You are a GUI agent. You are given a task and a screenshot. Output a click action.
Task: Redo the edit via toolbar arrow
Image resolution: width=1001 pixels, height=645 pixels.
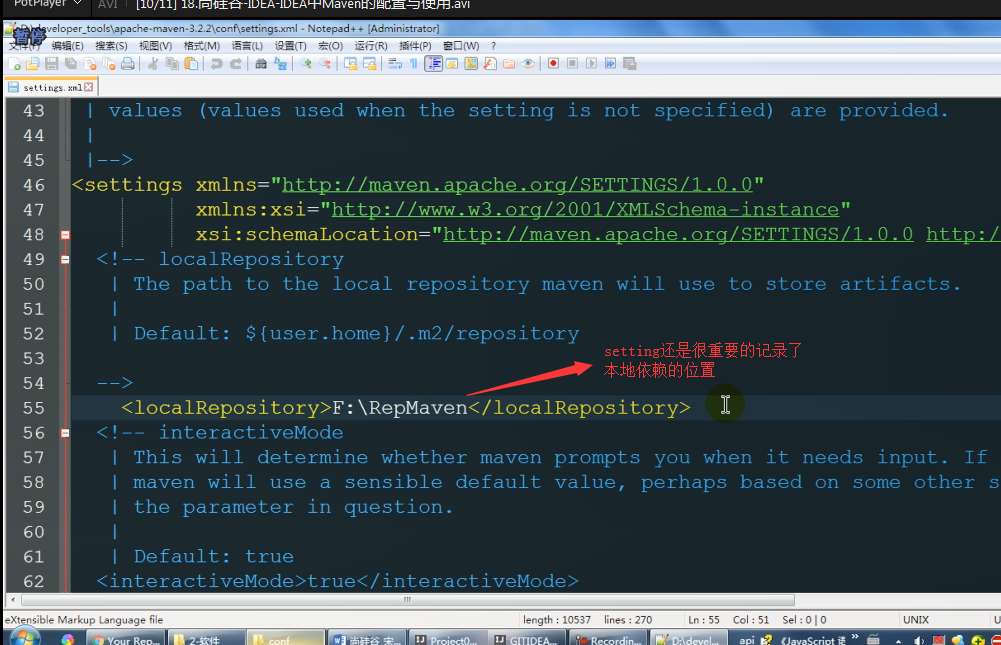coord(236,64)
